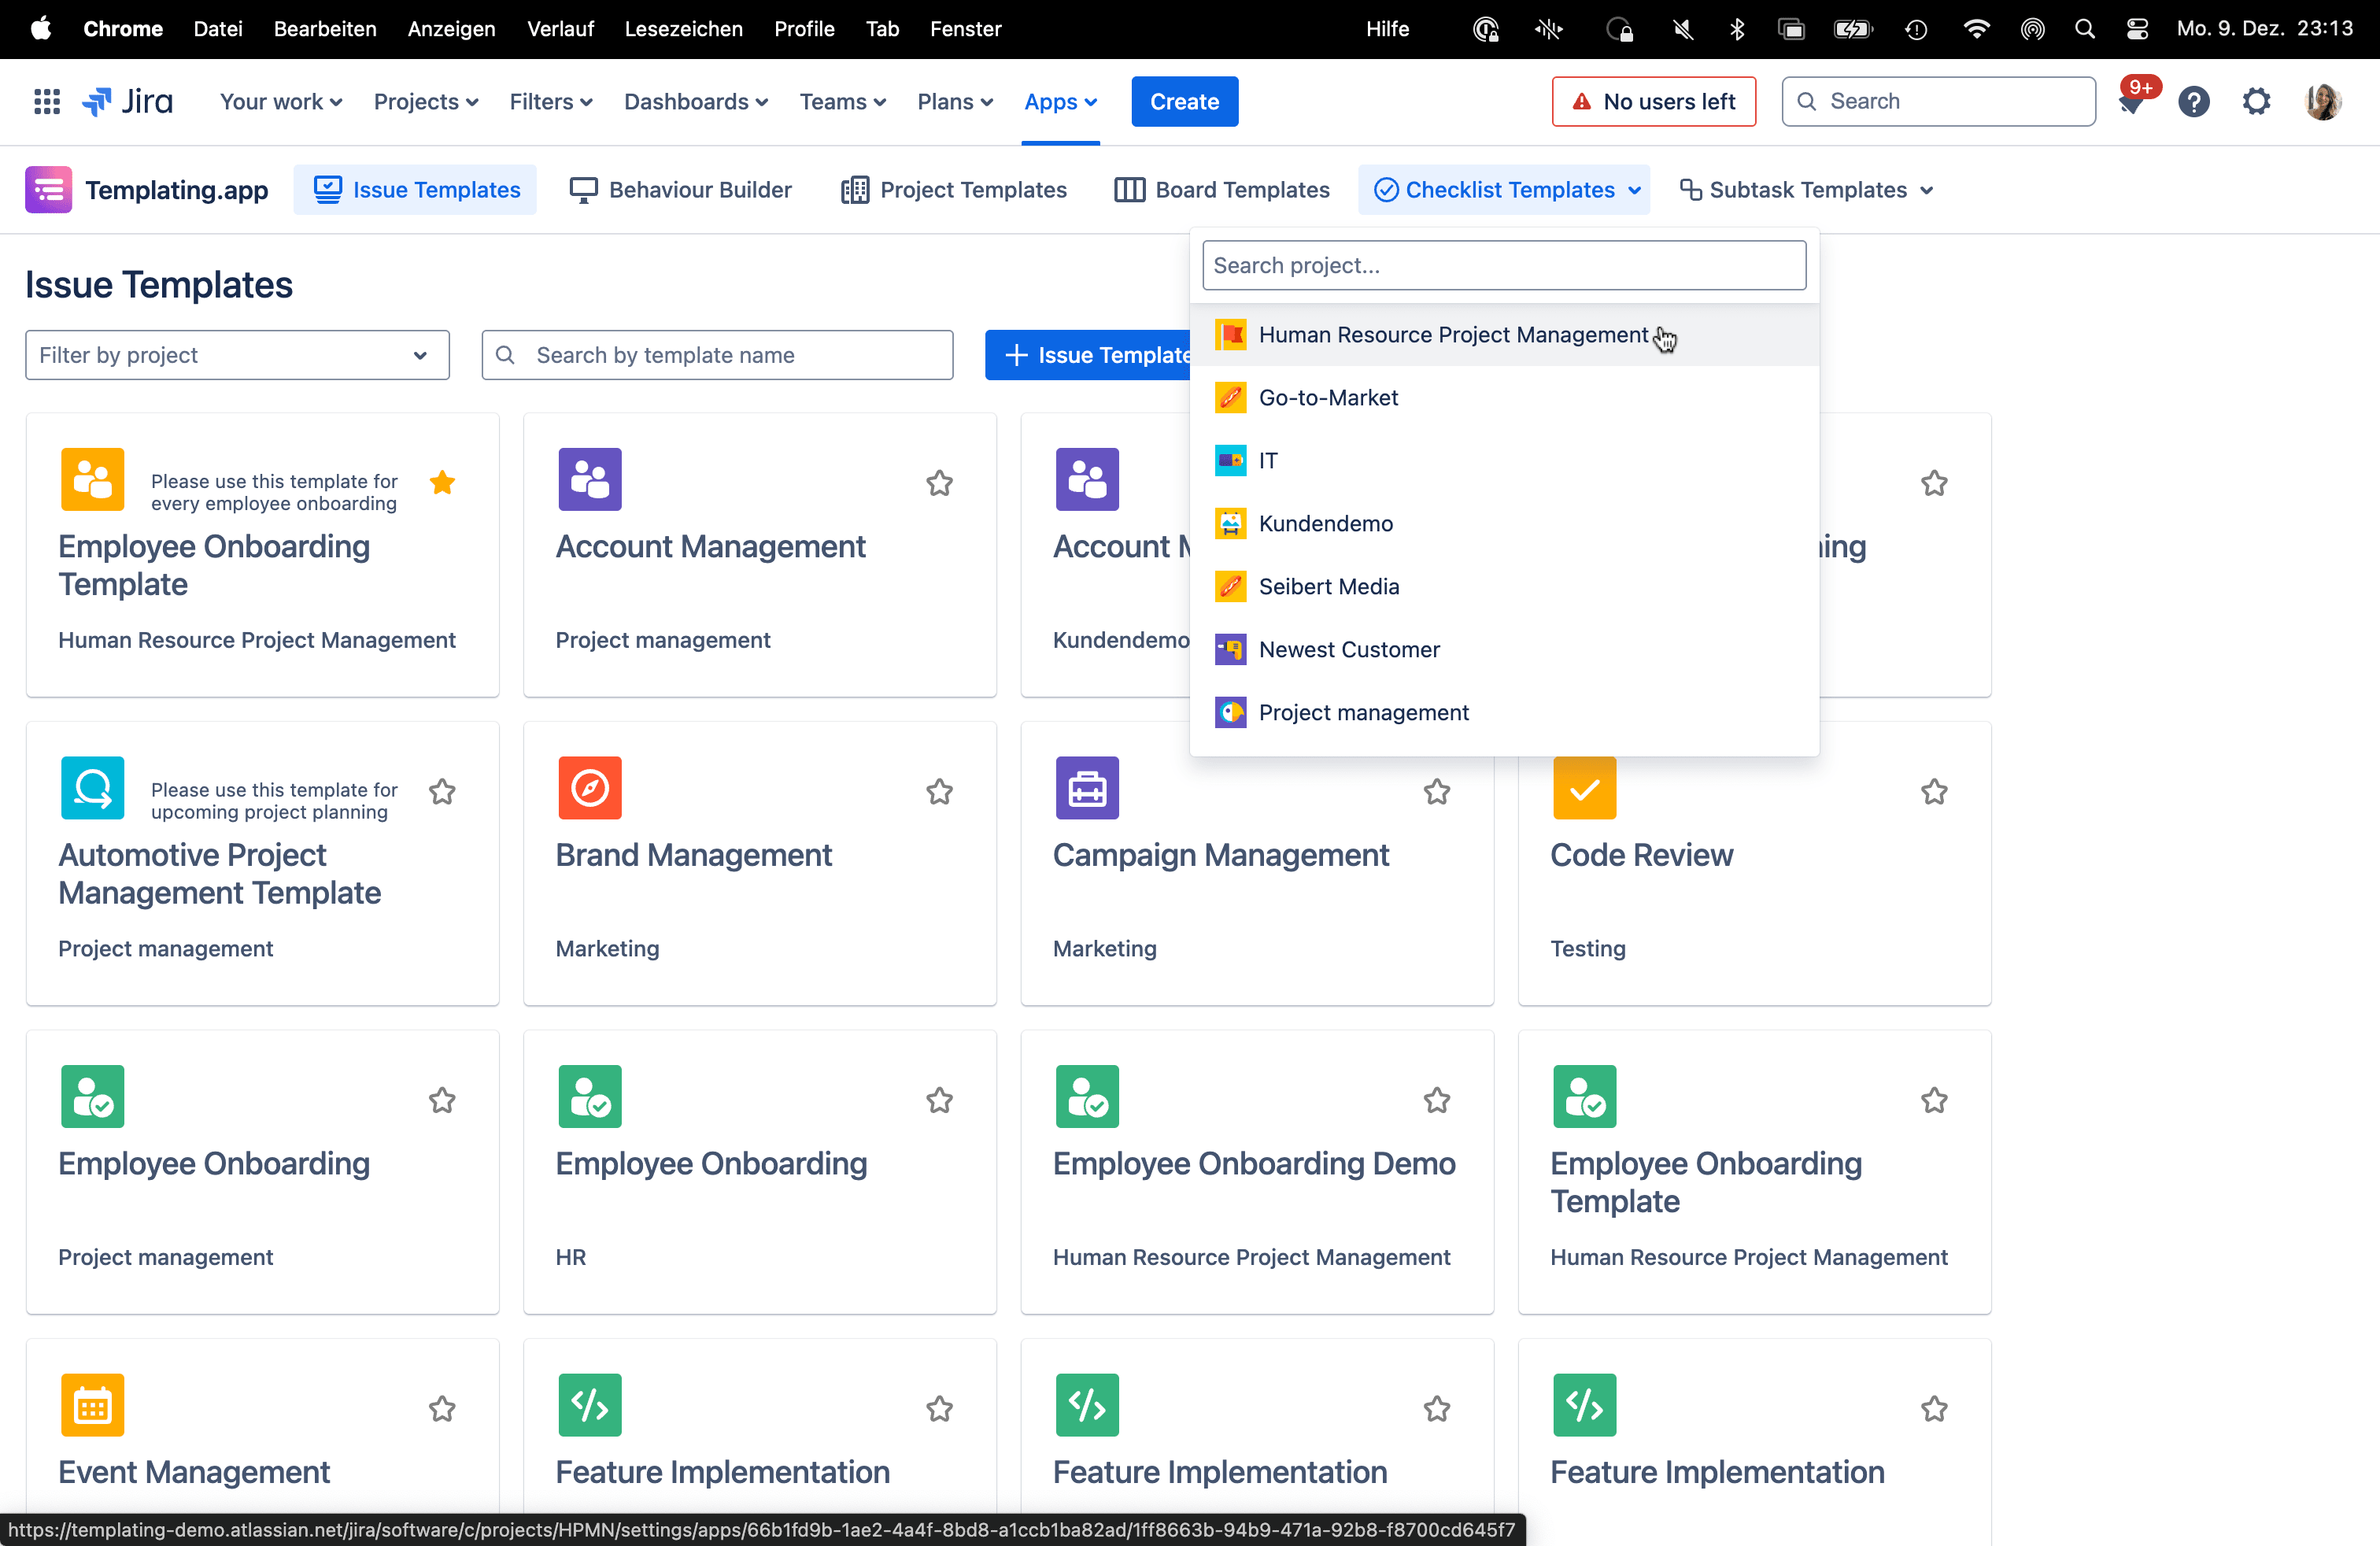Open the Projects navigation dropdown
The width and height of the screenshot is (2380, 1546).
pos(425,102)
